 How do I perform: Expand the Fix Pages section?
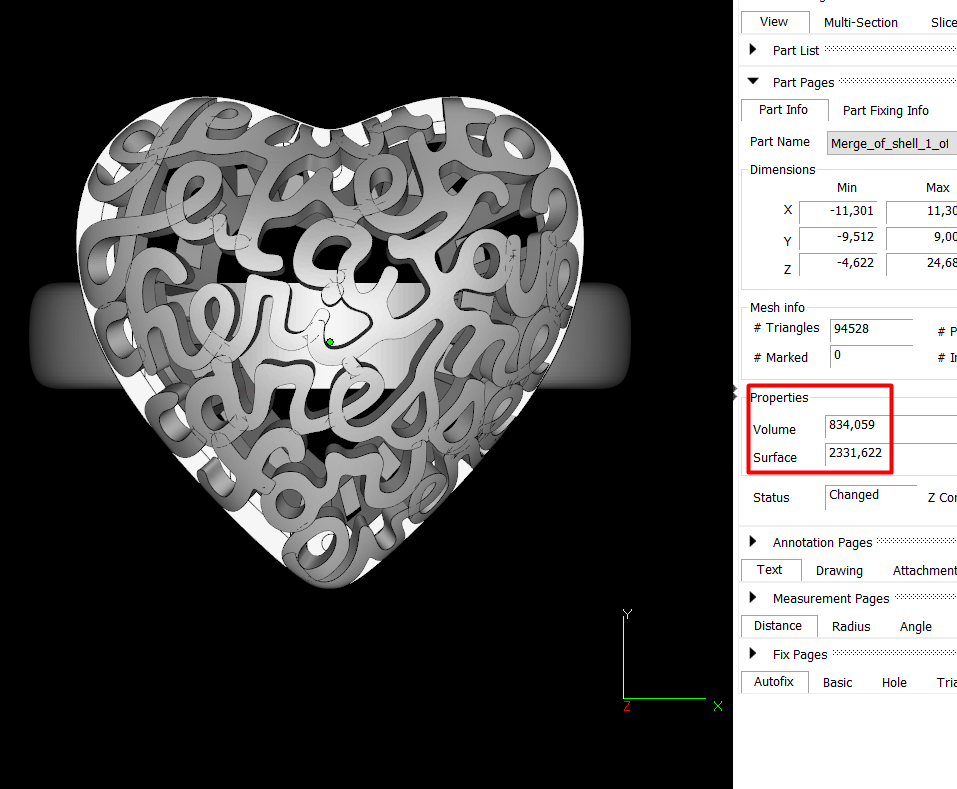tap(753, 654)
